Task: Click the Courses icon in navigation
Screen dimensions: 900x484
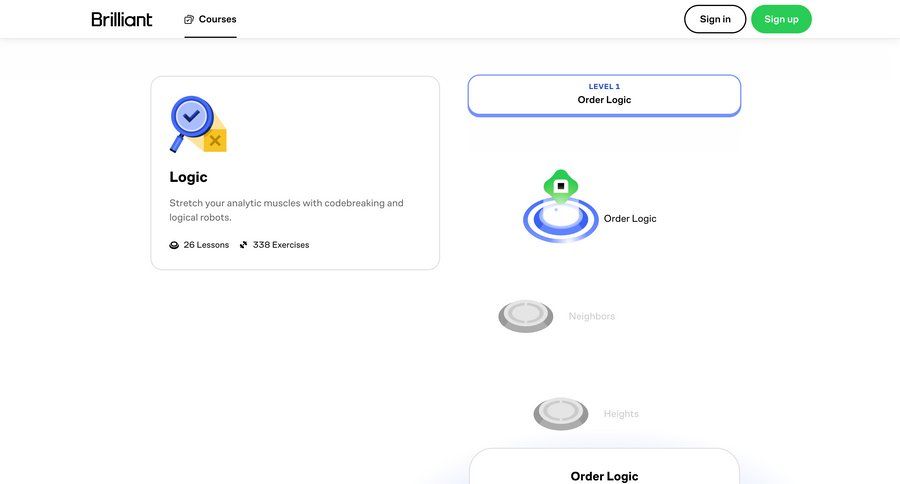Action: point(189,19)
